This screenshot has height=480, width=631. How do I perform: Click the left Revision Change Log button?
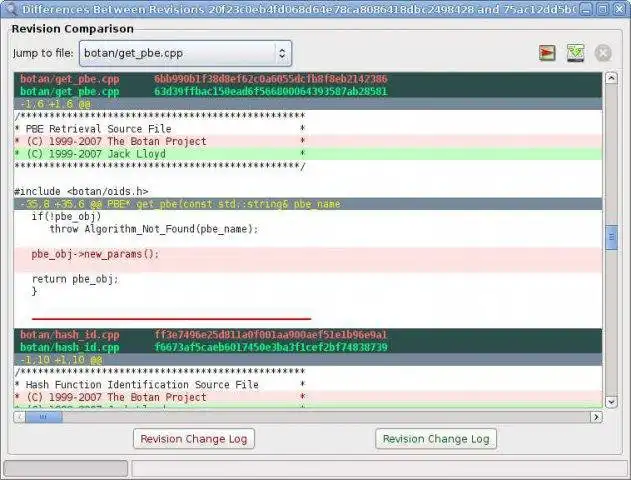pos(194,439)
